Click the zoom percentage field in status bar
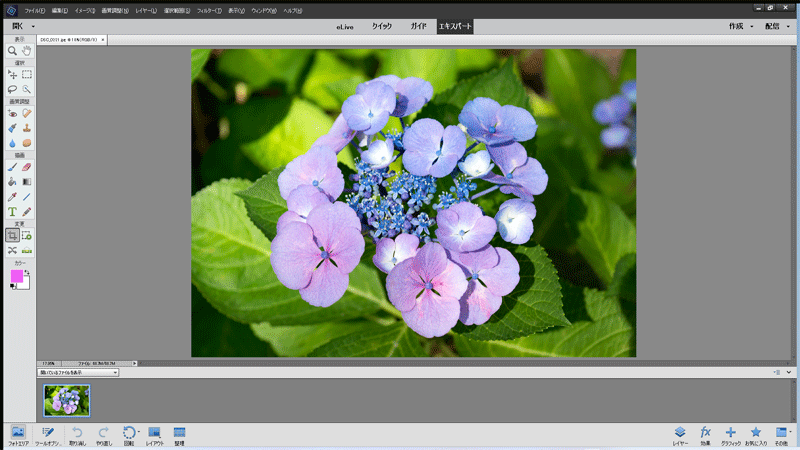 click(x=48, y=363)
